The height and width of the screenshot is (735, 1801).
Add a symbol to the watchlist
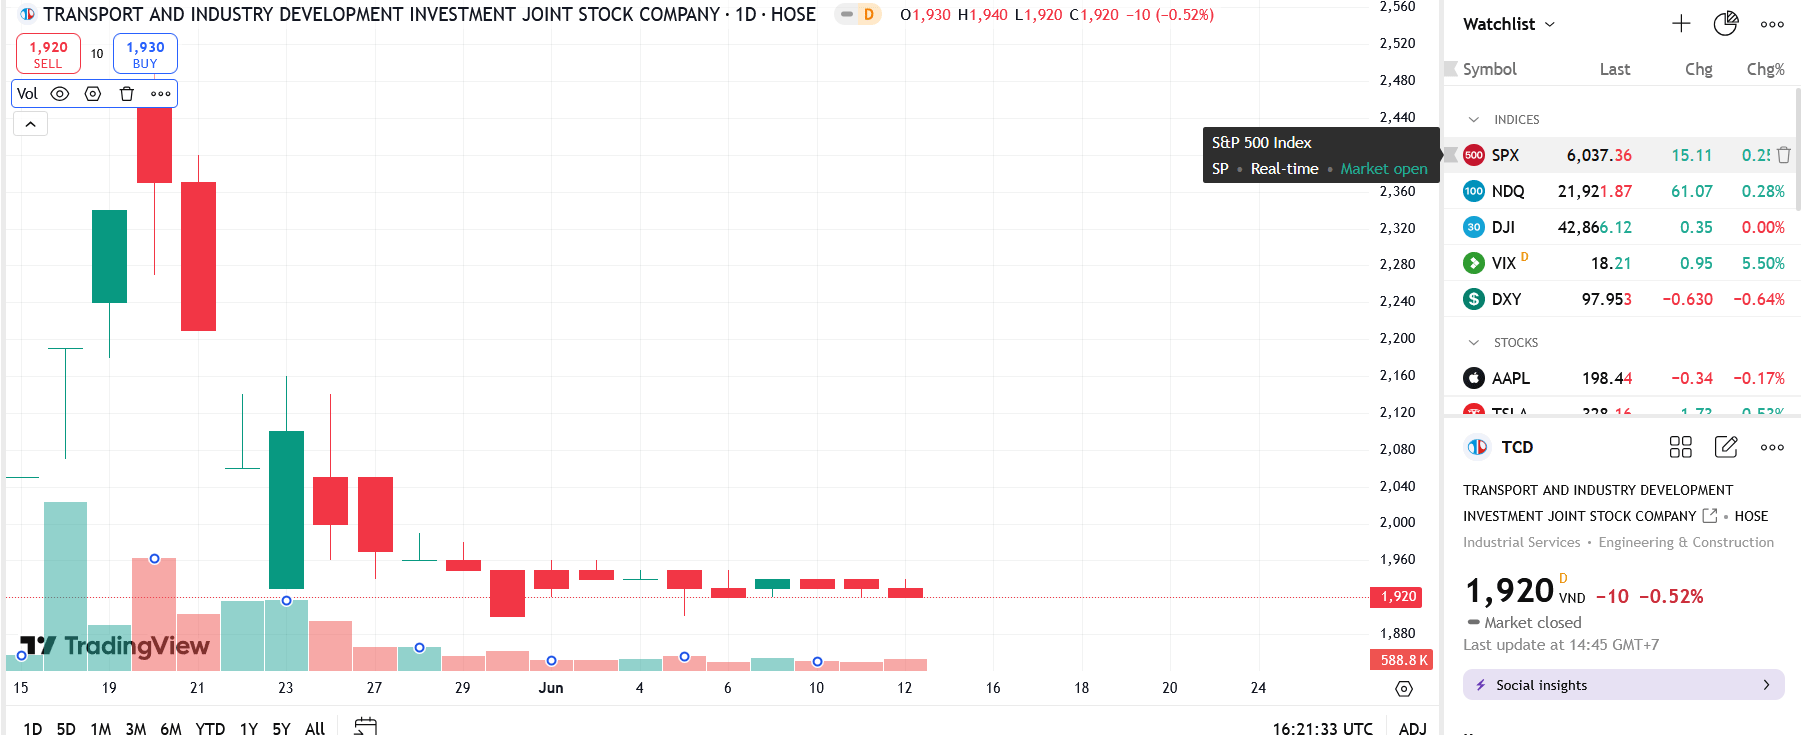1681,24
